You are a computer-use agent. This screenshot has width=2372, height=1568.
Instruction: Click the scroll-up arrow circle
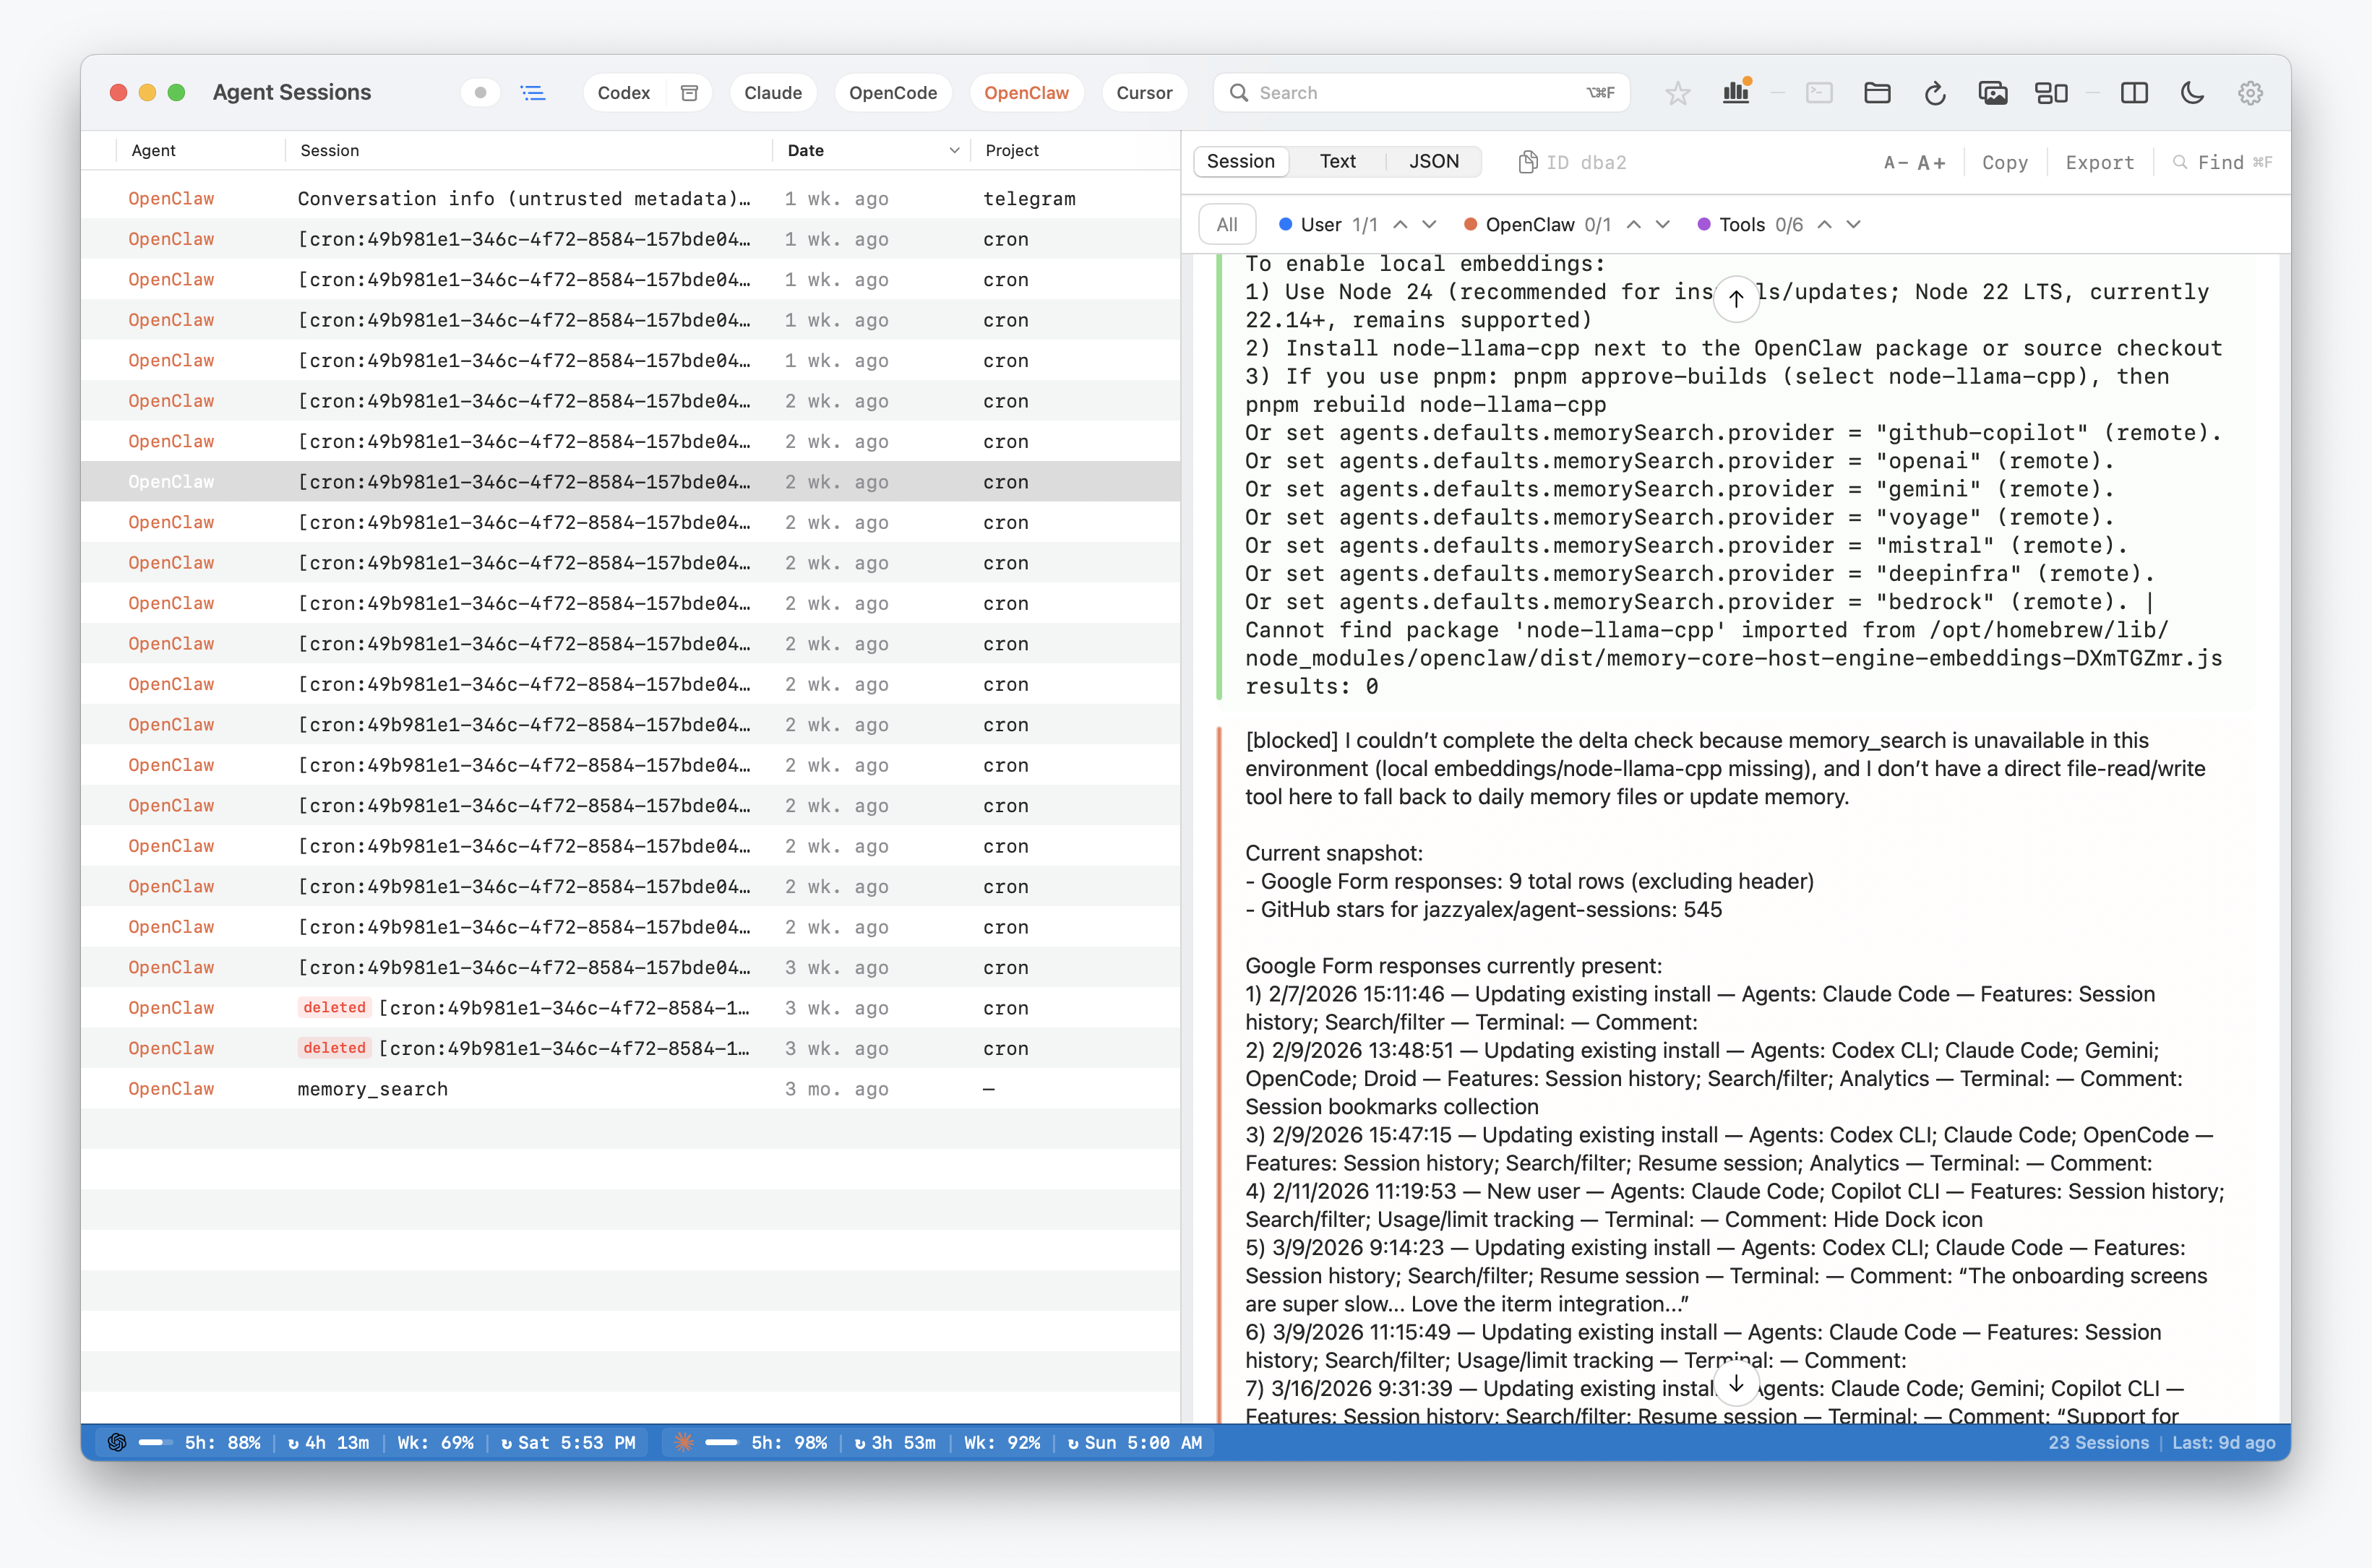point(1736,298)
